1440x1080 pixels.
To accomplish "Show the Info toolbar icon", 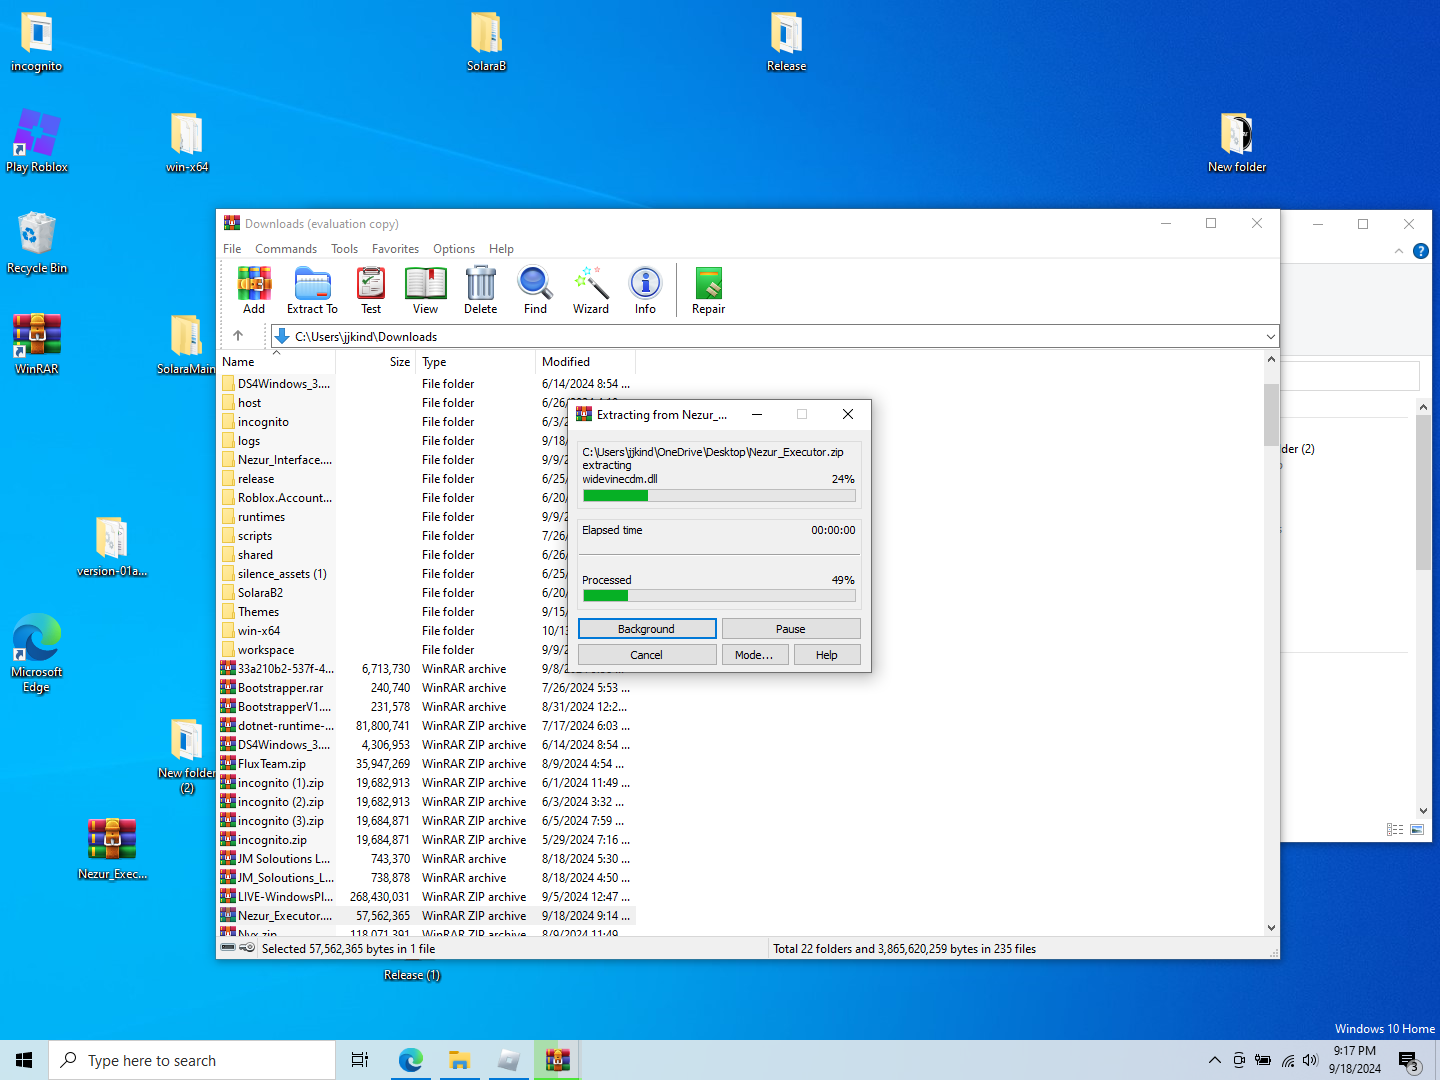I will click(x=645, y=285).
